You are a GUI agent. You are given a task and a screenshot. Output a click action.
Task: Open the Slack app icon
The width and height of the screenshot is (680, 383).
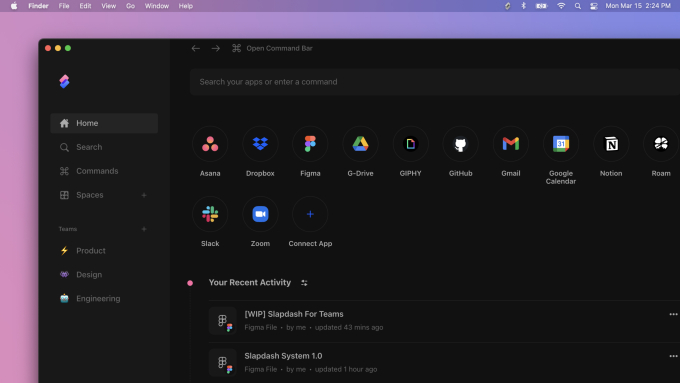[210, 214]
